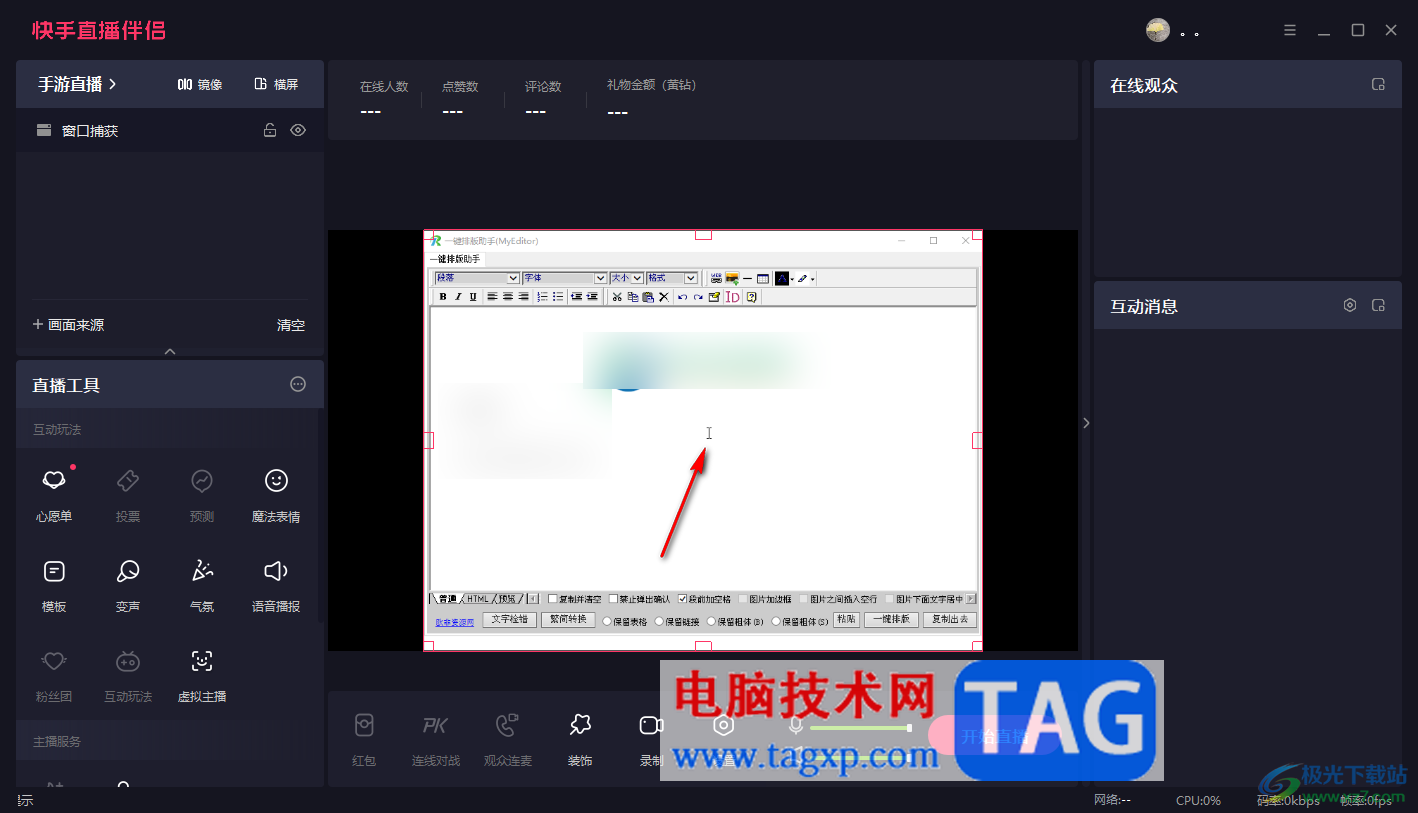
Task: Click the 投票 voting tool icon
Action: 128,481
